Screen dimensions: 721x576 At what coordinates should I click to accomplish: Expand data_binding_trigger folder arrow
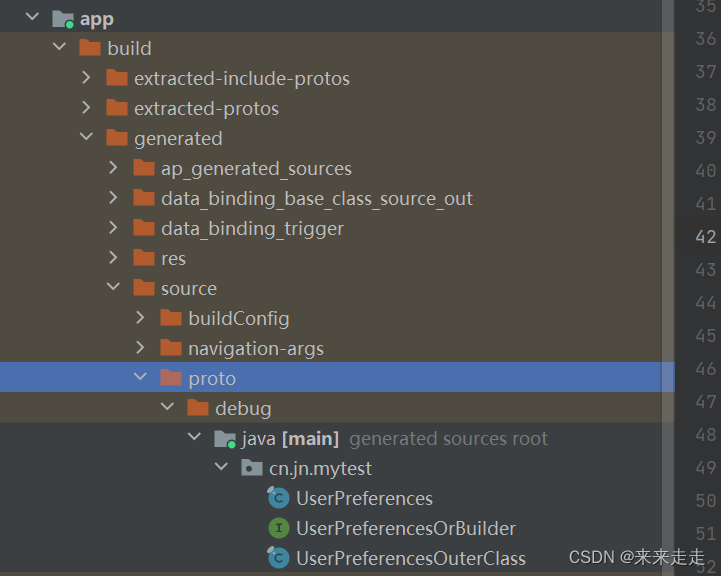pos(113,227)
